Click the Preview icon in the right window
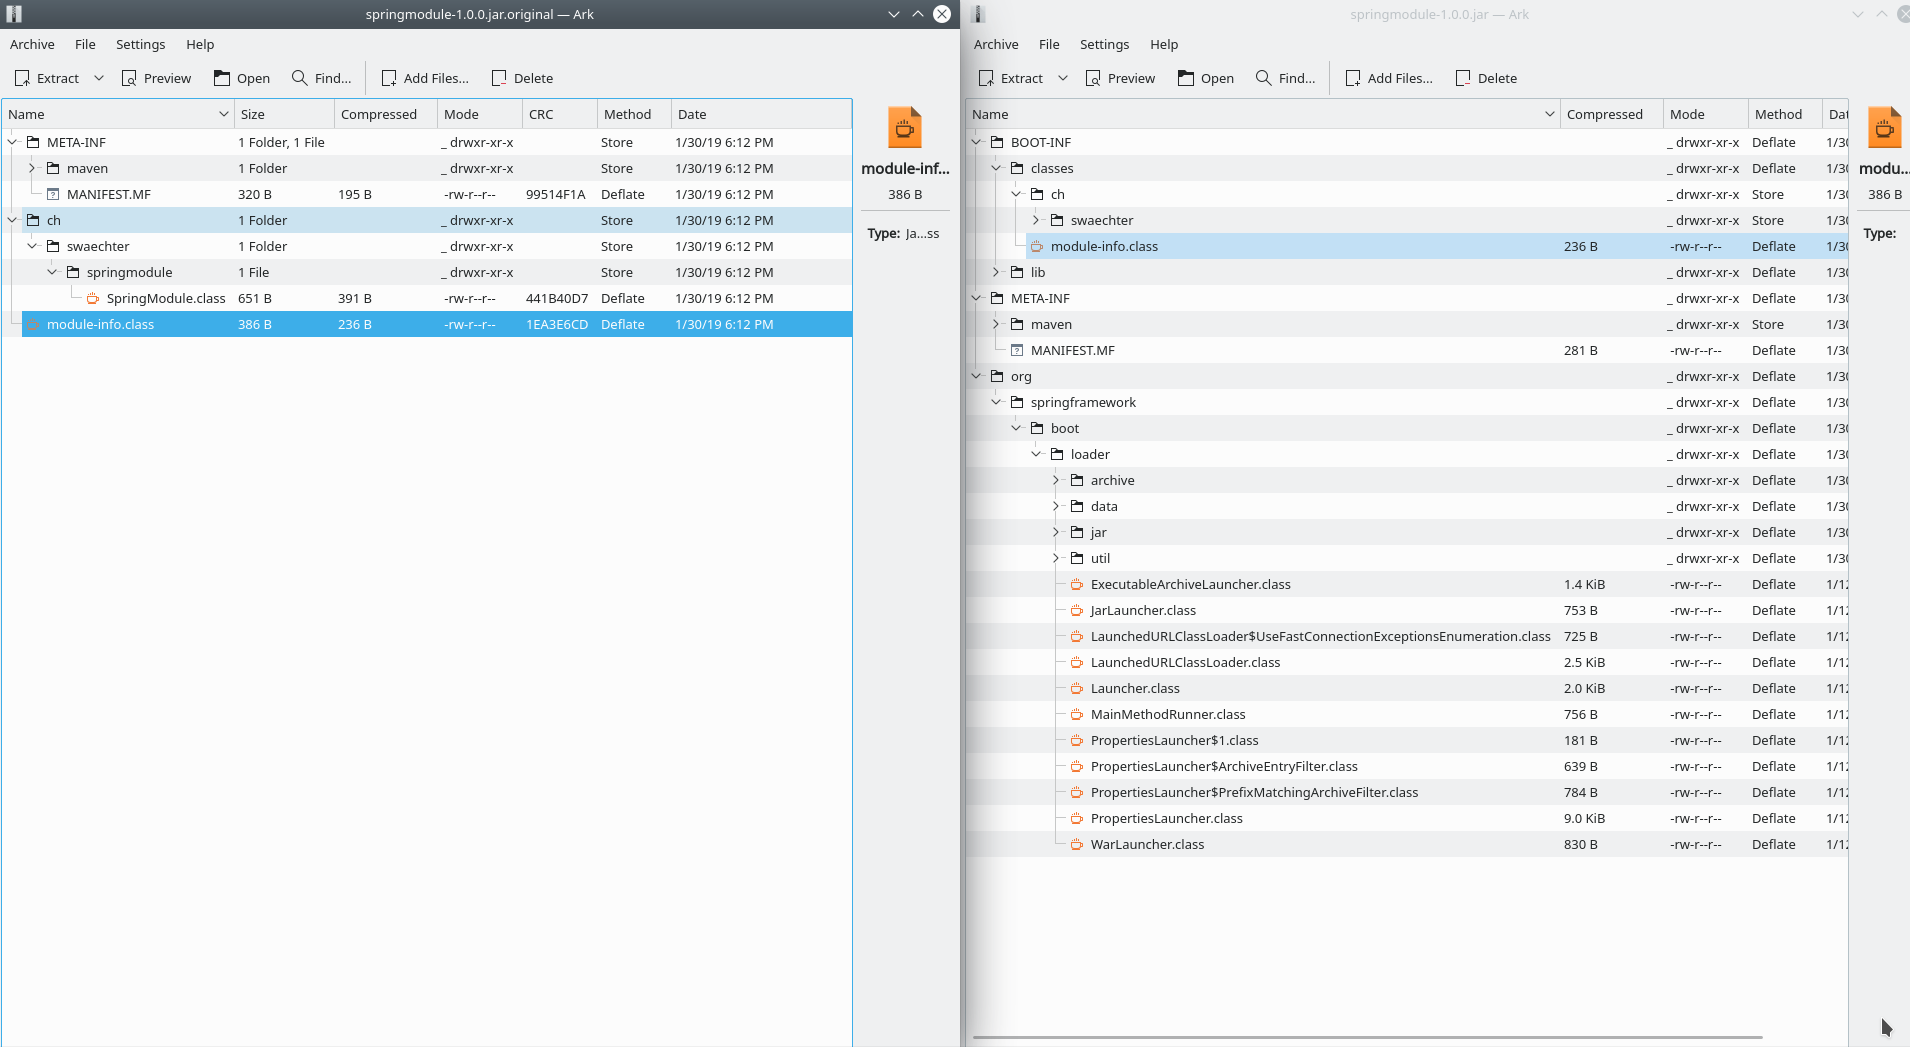The height and width of the screenshot is (1047, 1910). pyautogui.click(x=1095, y=78)
